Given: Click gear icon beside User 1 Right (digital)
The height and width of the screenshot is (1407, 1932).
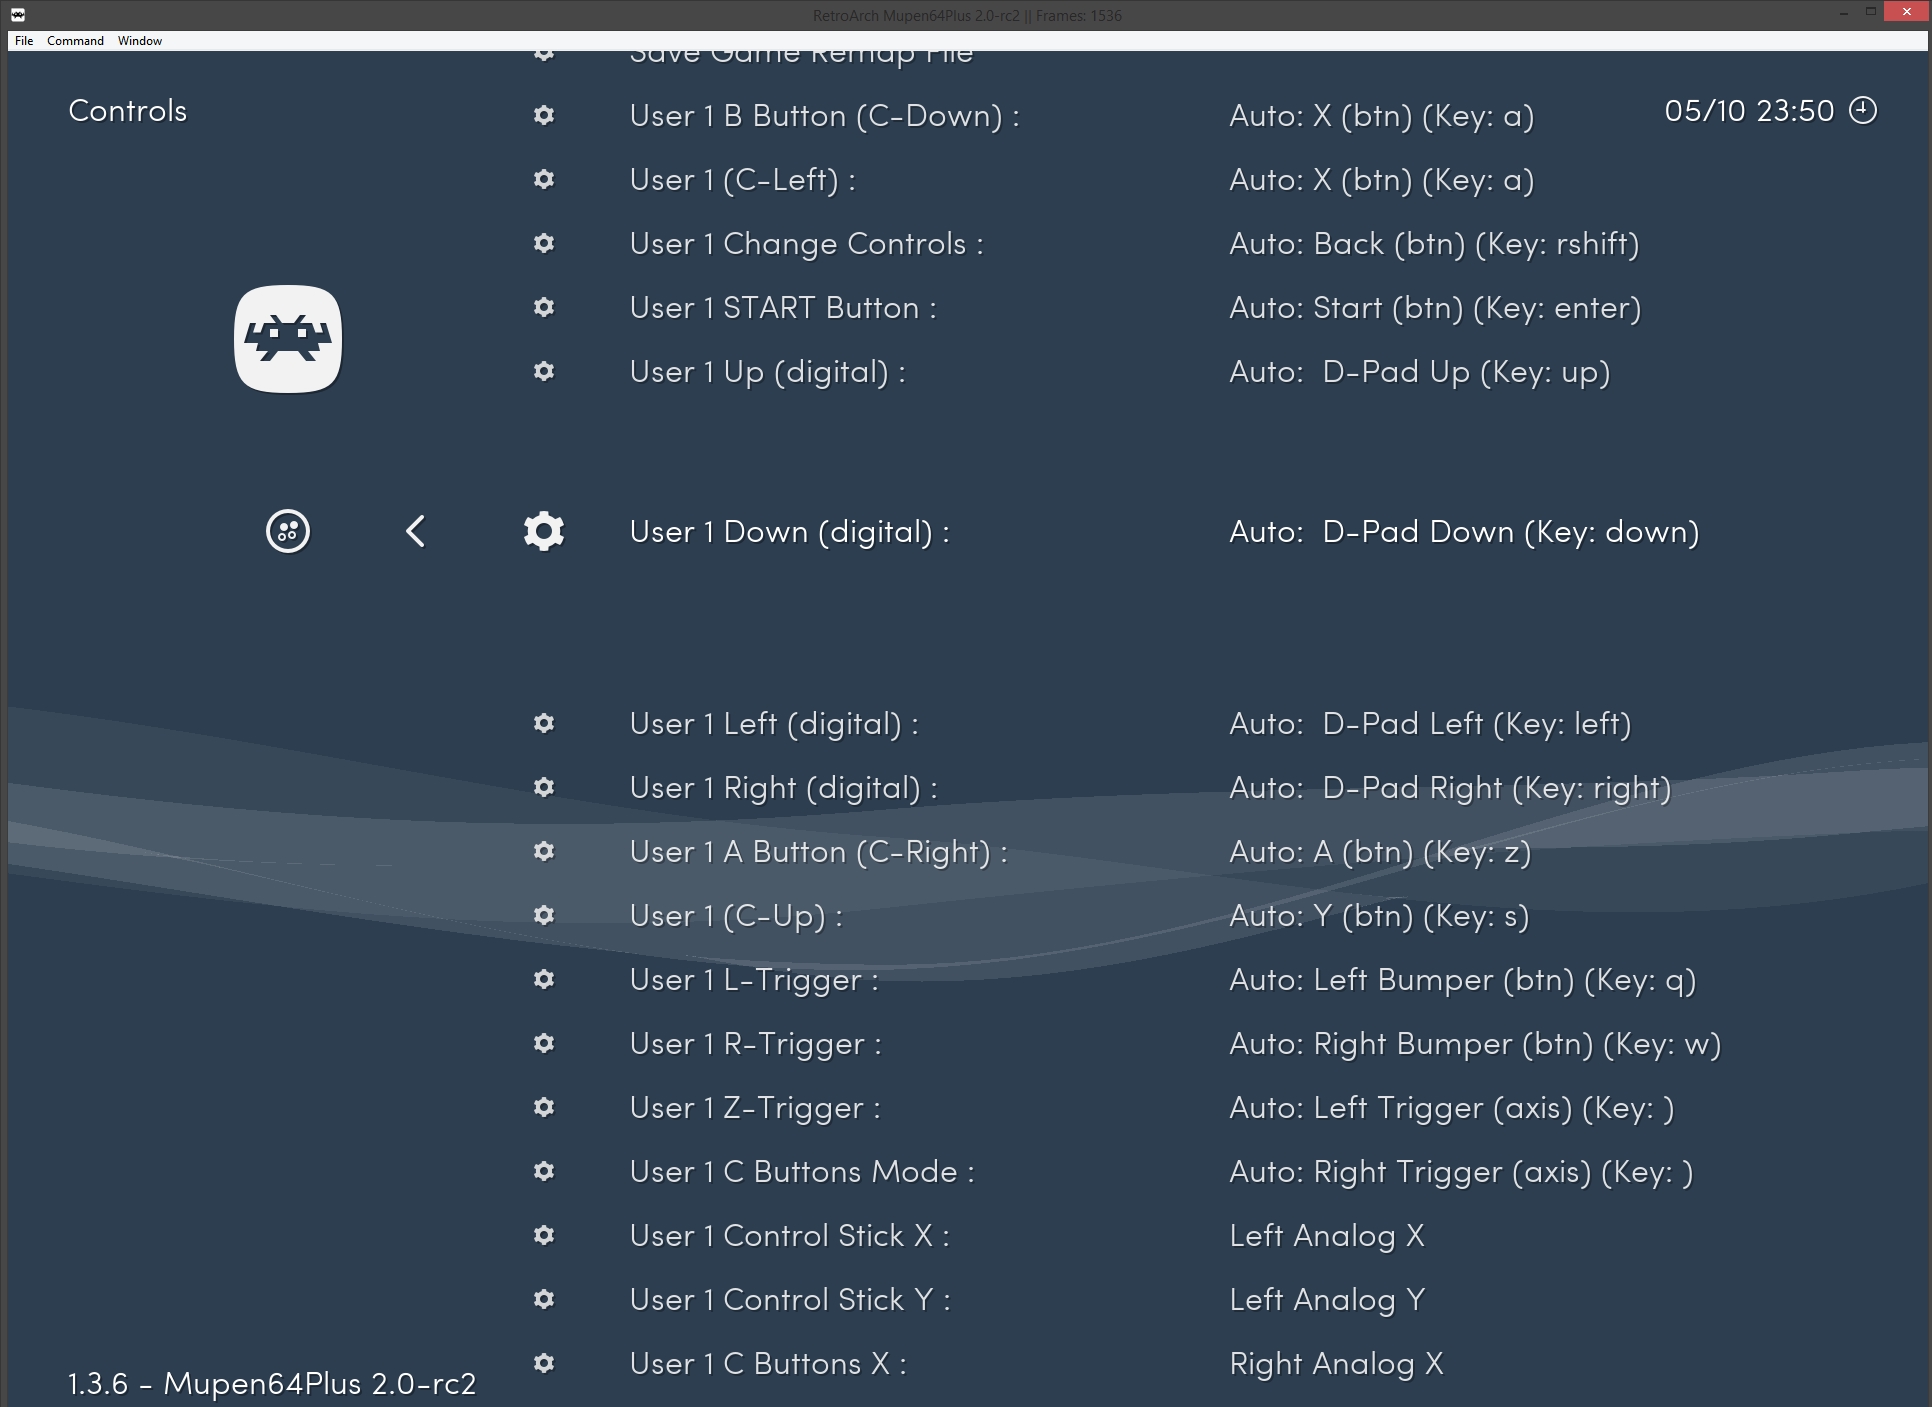Looking at the screenshot, I should click(544, 787).
